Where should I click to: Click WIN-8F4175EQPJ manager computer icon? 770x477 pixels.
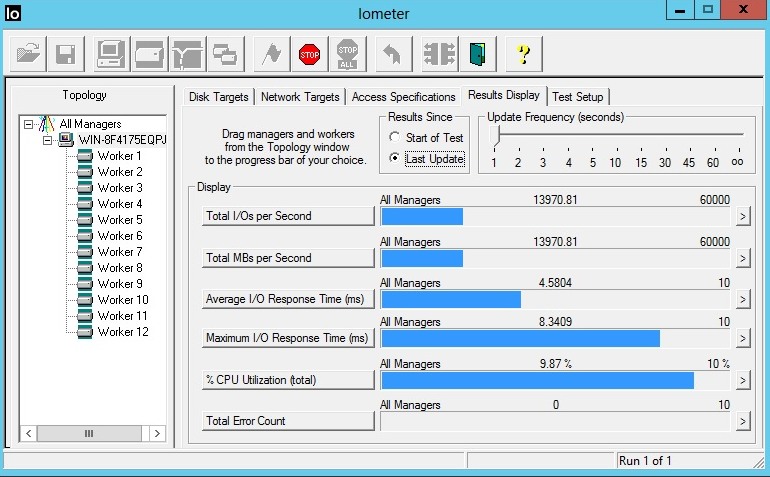pyautogui.click(x=66, y=140)
